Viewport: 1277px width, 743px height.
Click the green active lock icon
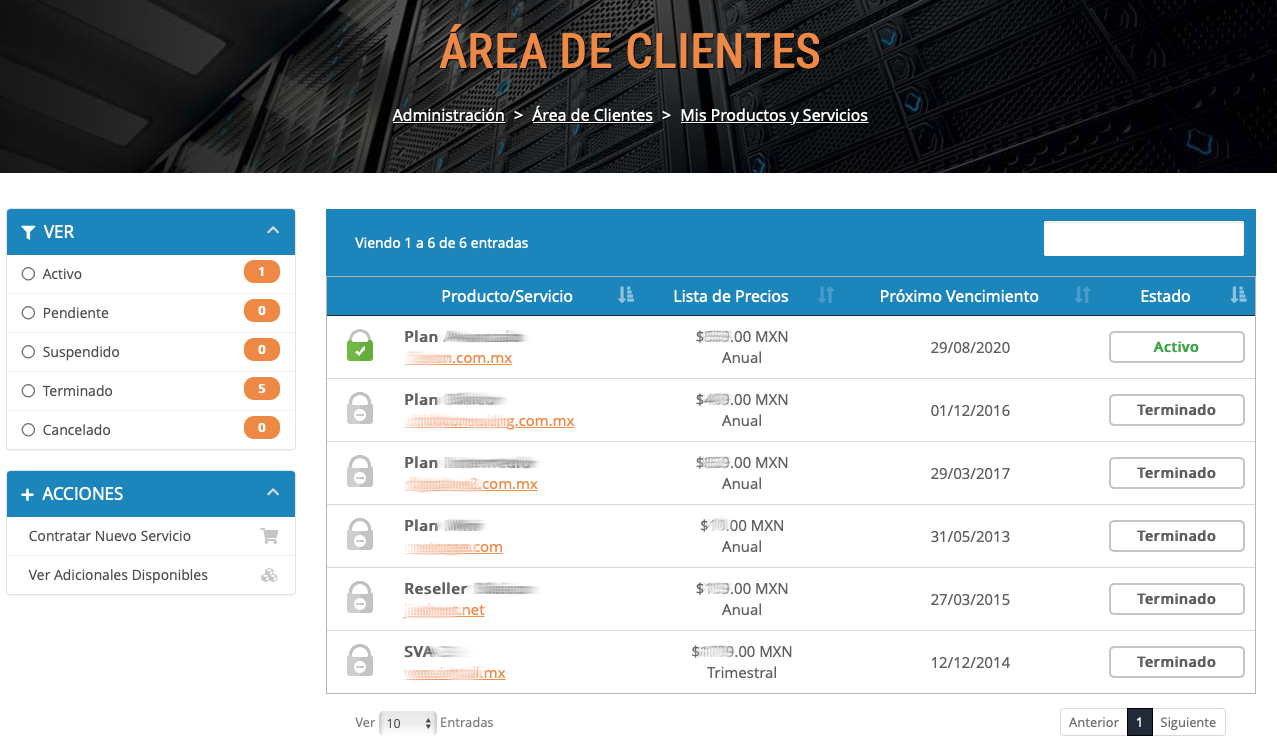360,346
